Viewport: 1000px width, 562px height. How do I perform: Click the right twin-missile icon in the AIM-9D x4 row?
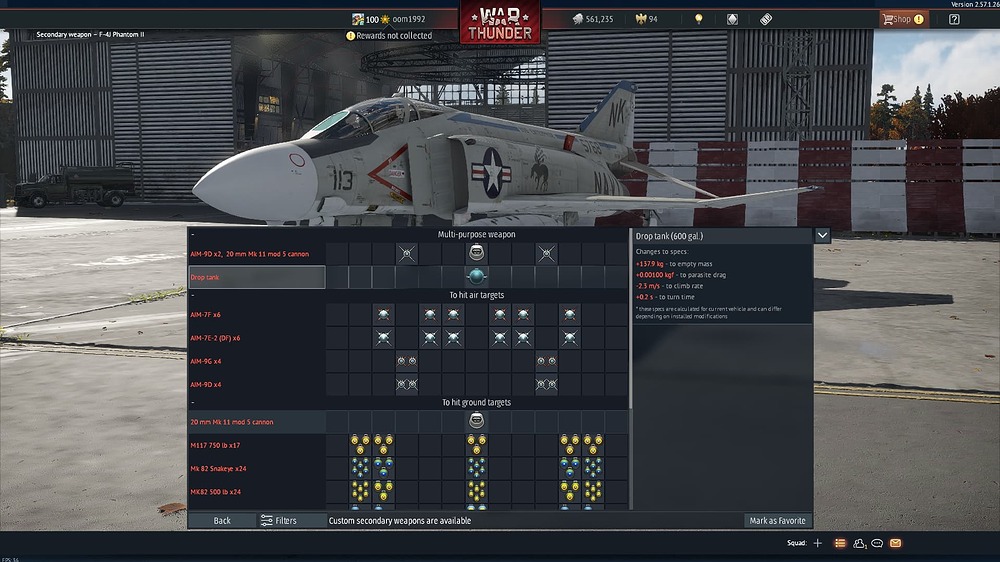(546, 384)
